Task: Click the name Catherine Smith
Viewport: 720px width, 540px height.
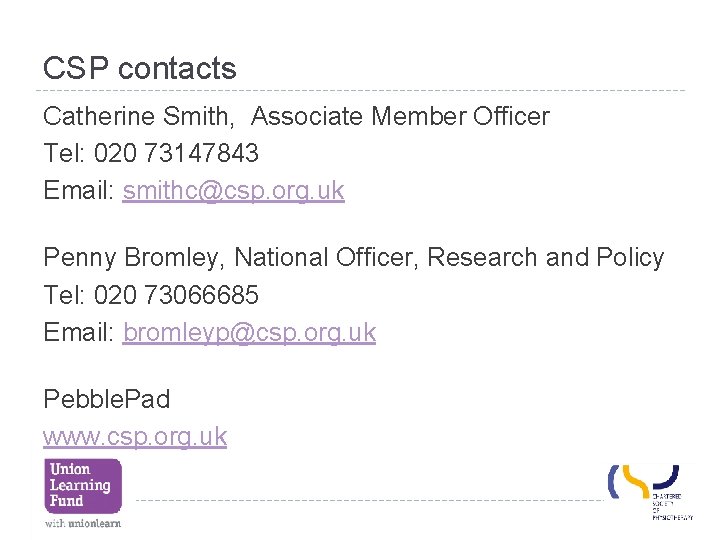Action: pyautogui.click(x=137, y=117)
